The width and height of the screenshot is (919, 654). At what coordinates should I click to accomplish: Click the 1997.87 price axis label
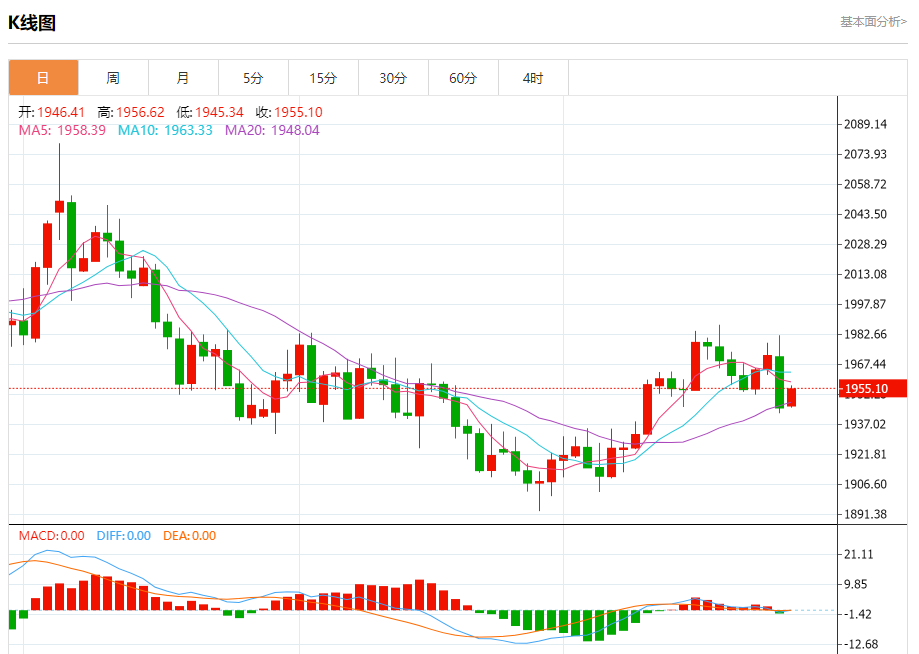coord(865,304)
